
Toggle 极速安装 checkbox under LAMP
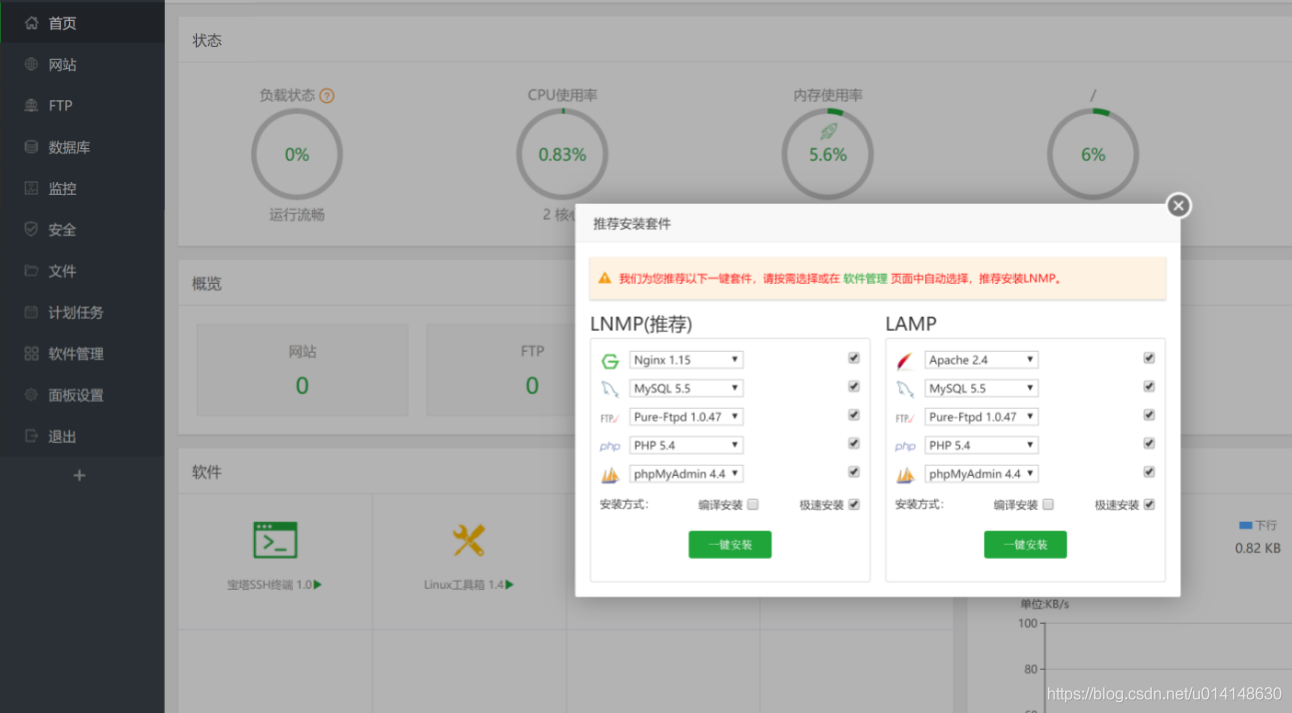(x=1149, y=505)
